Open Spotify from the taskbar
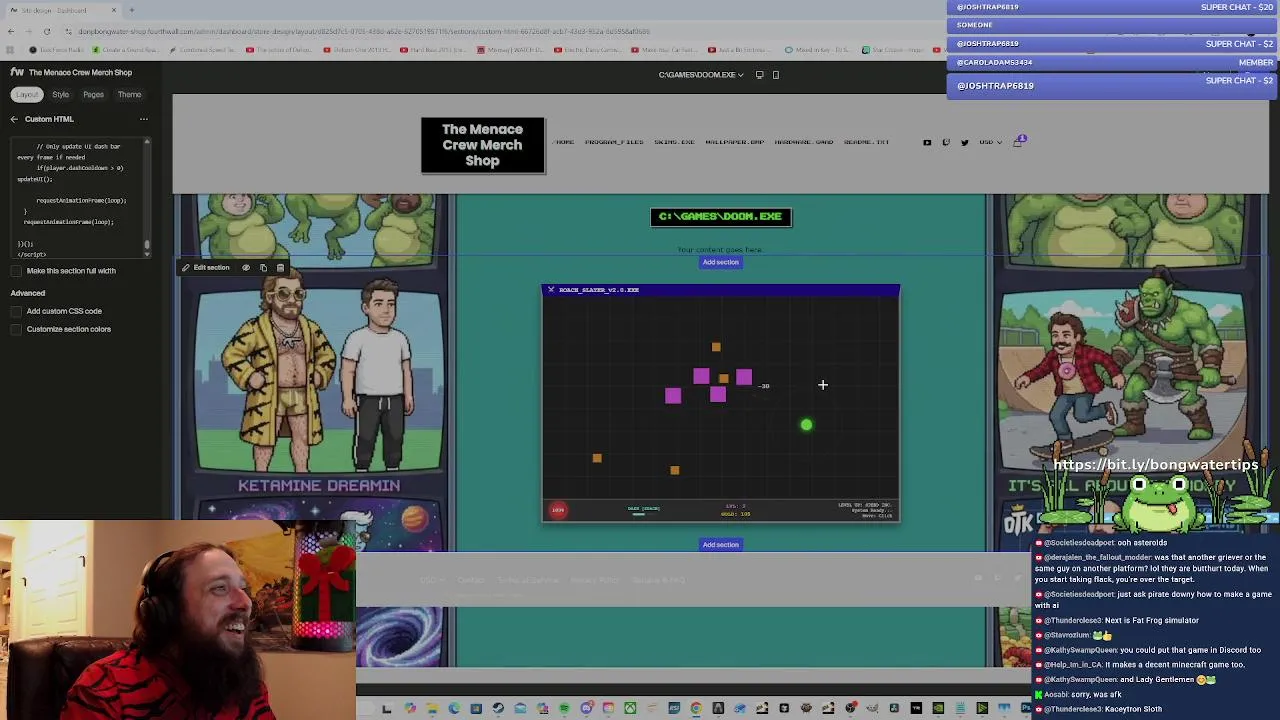This screenshot has width=1280, height=720. [x=564, y=708]
